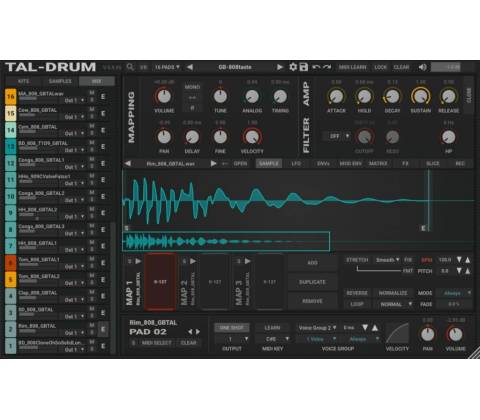Open the Smooth stretch mode dropdown
The image size is (480, 420).
click(x=387, y=260)
